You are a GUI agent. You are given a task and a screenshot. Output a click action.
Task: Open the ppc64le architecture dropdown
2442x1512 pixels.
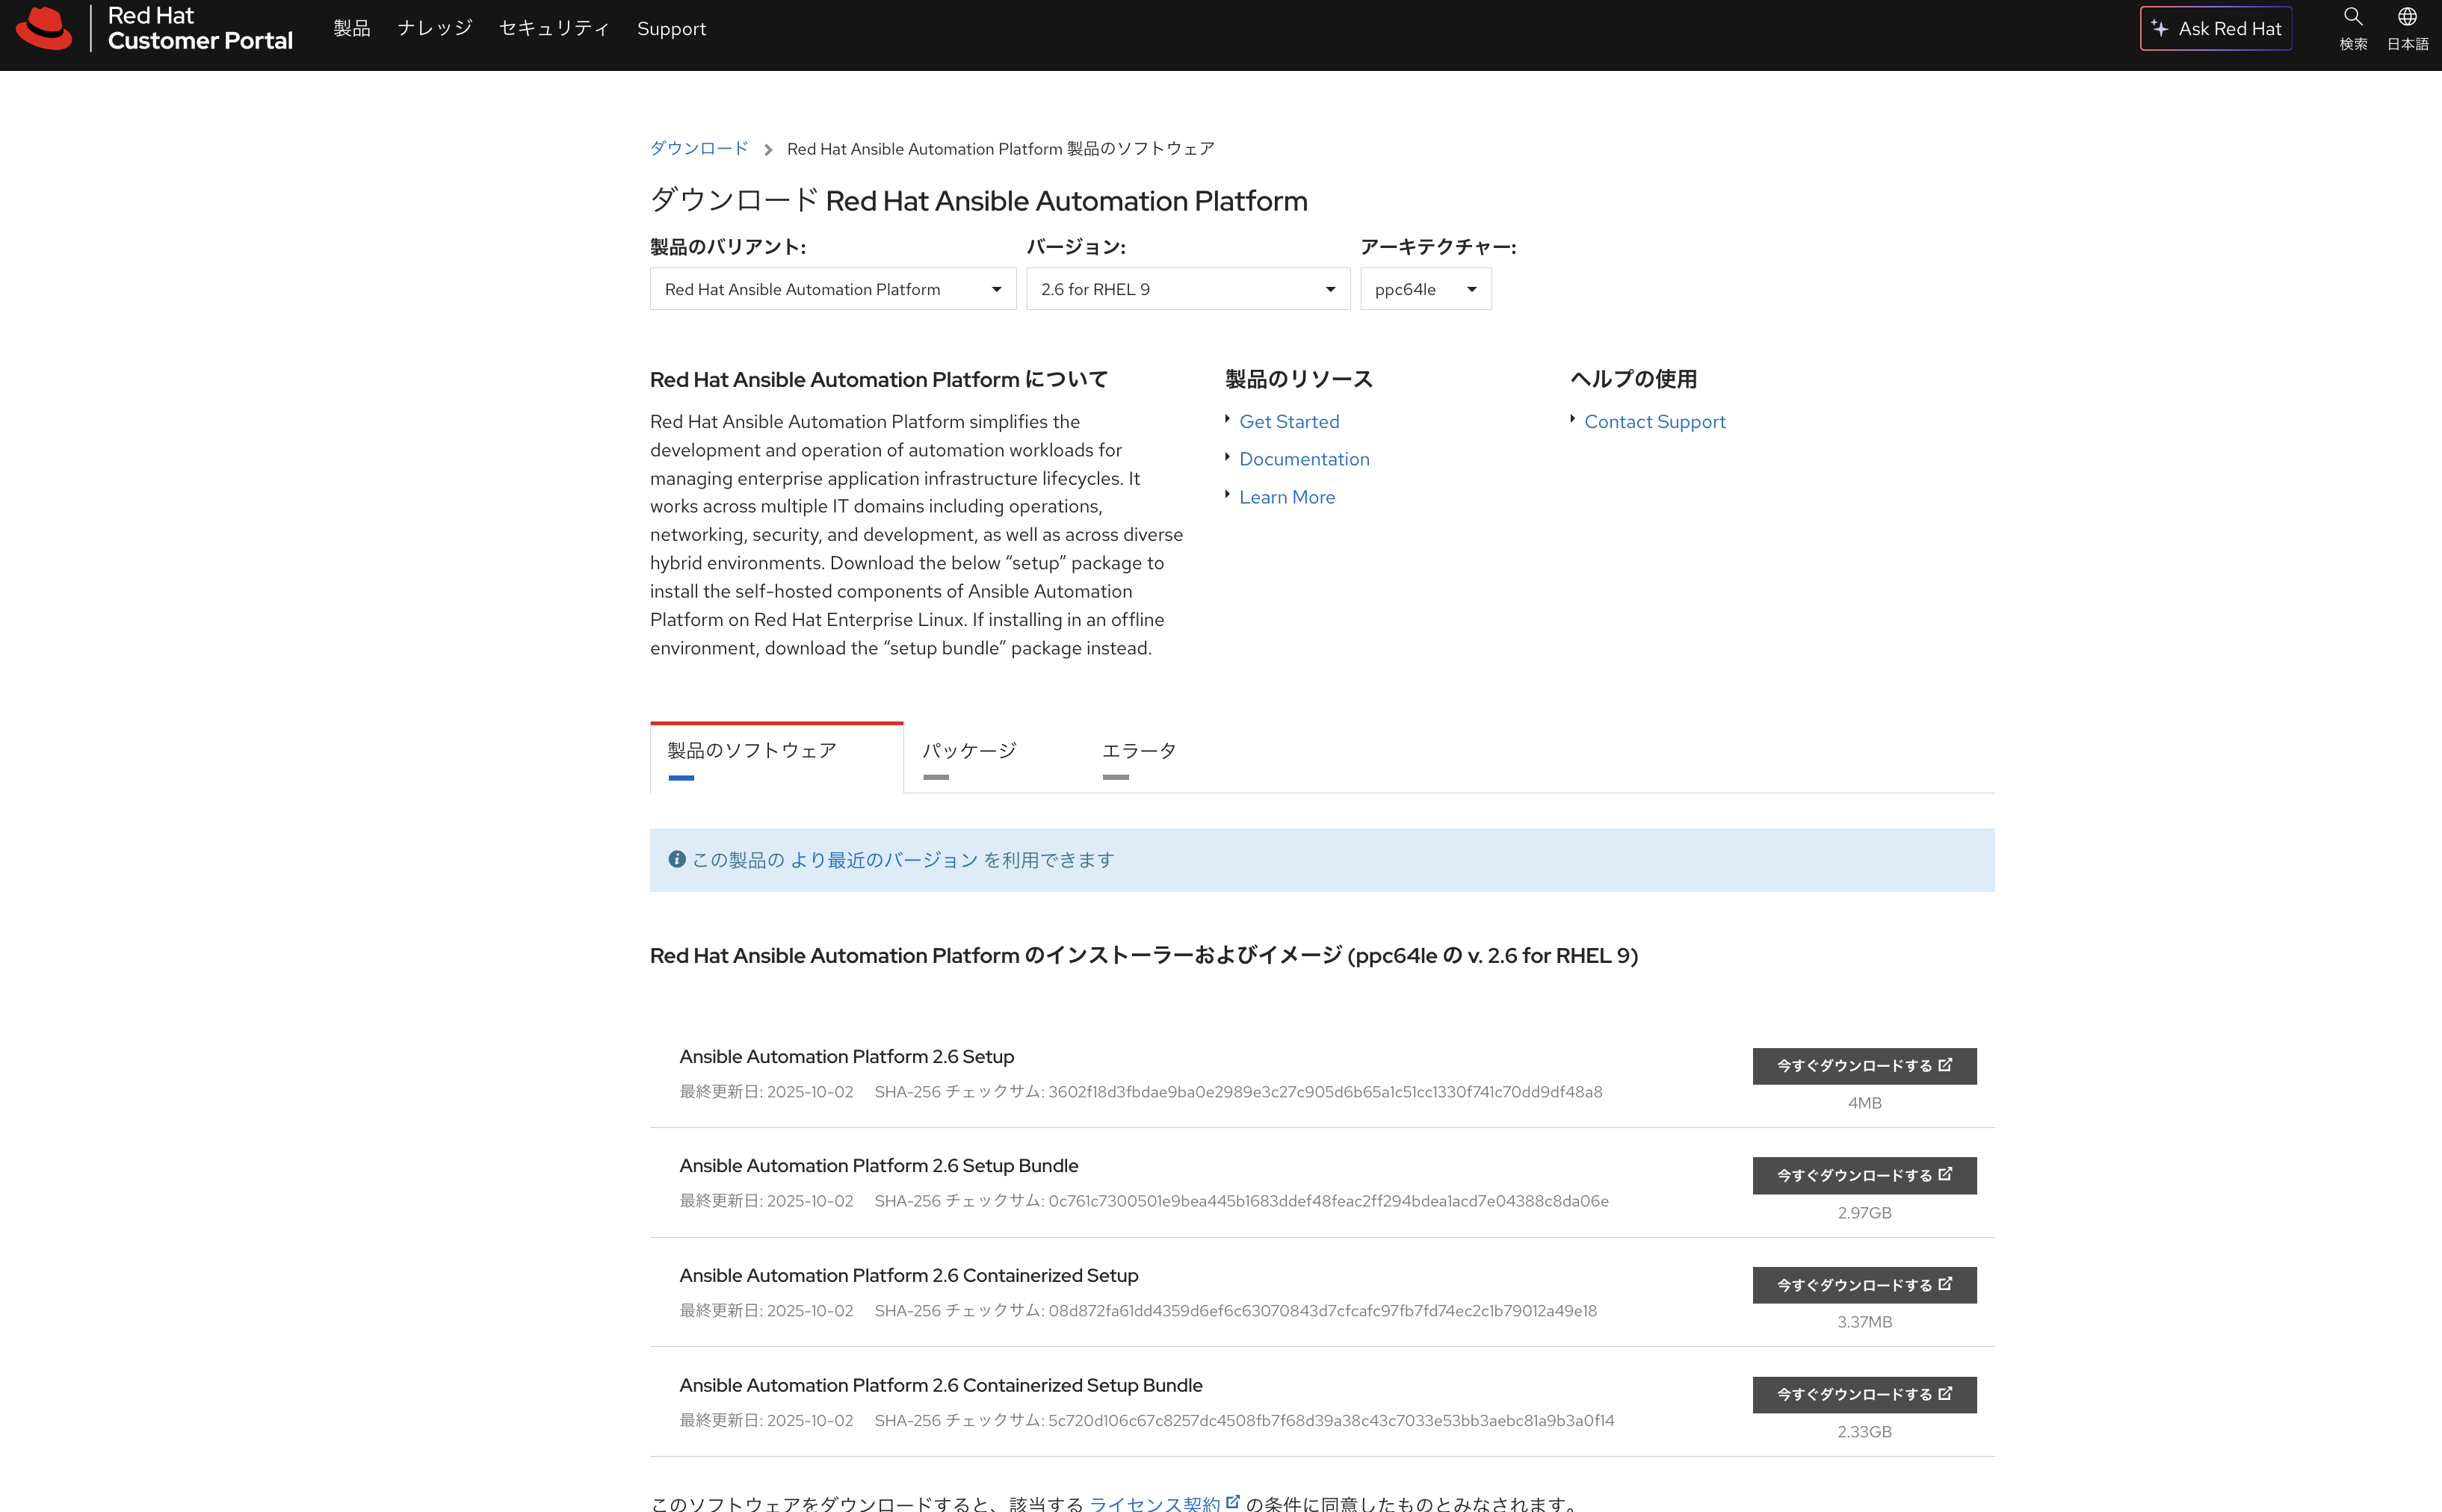(x=1425, y=289)
